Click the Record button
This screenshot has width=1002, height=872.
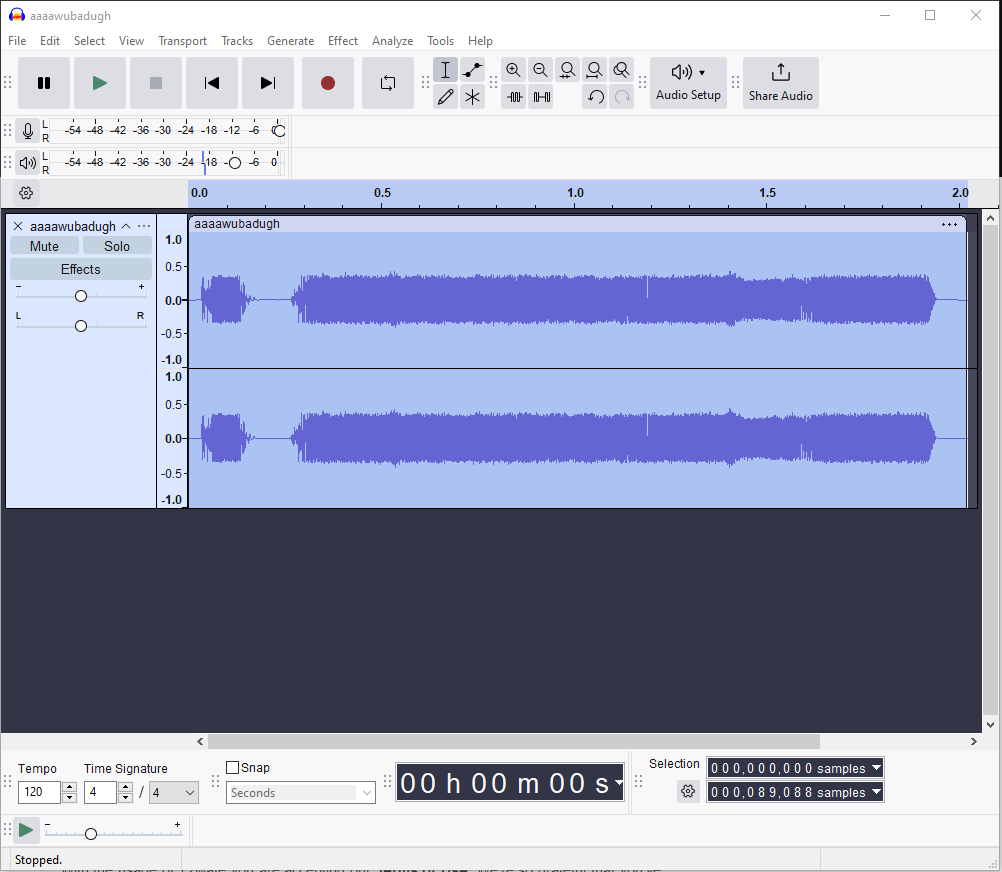(x=328, y=83)
